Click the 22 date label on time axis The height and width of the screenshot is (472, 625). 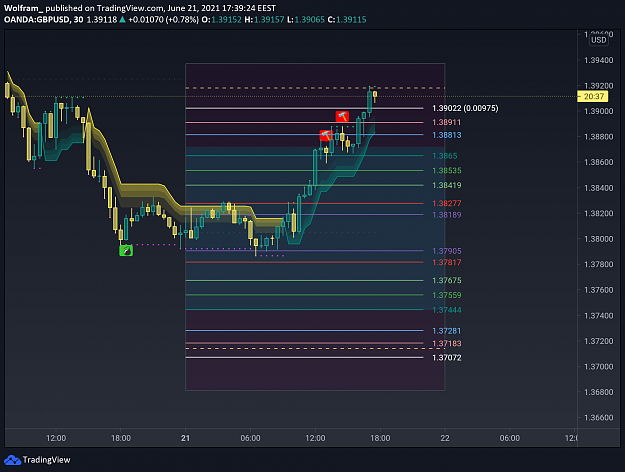point(445,438)
